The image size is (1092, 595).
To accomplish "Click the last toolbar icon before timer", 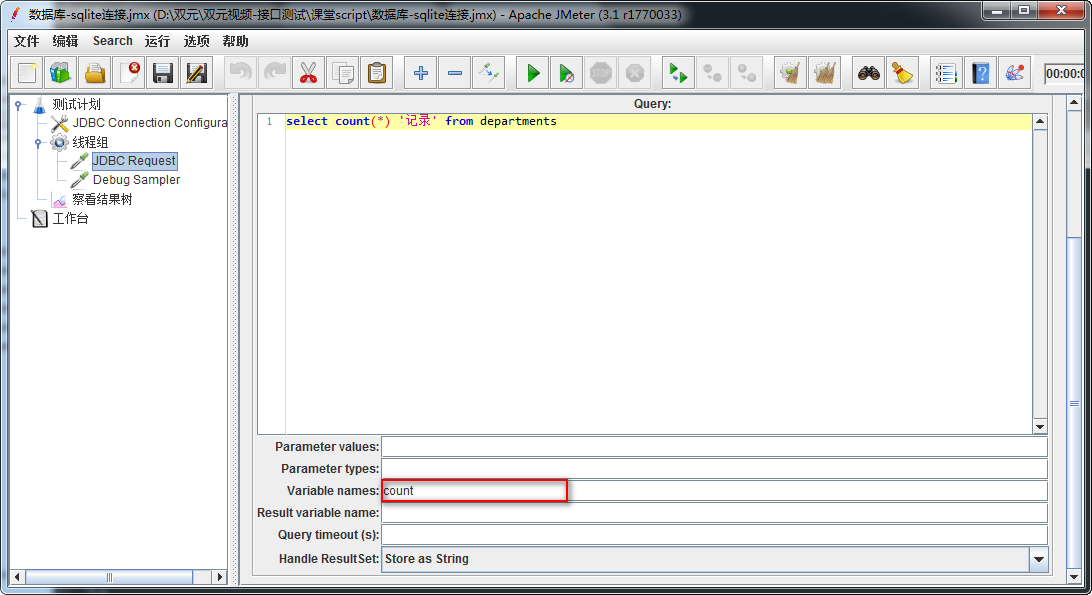I will click(x=1015, y=73).
